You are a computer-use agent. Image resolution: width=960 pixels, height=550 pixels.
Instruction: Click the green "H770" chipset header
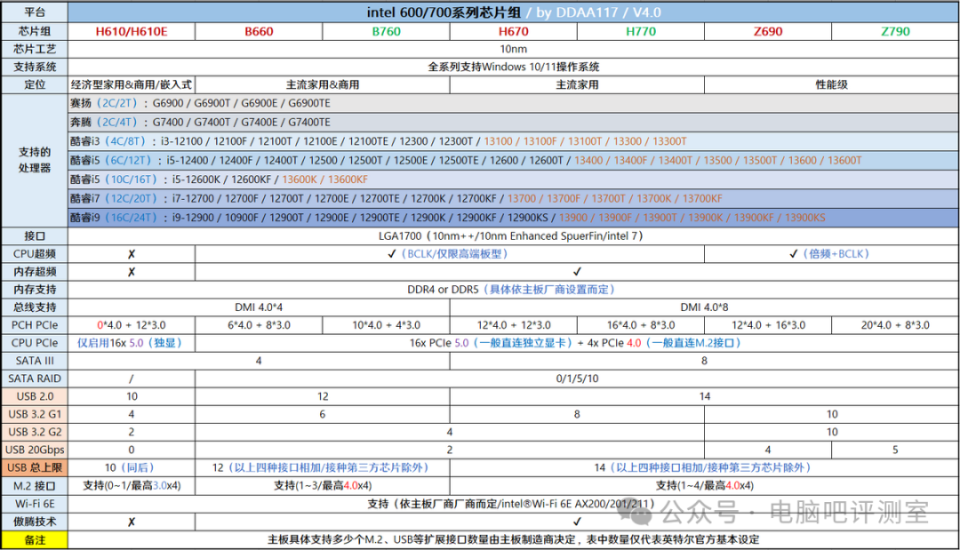tap(640, 31)
